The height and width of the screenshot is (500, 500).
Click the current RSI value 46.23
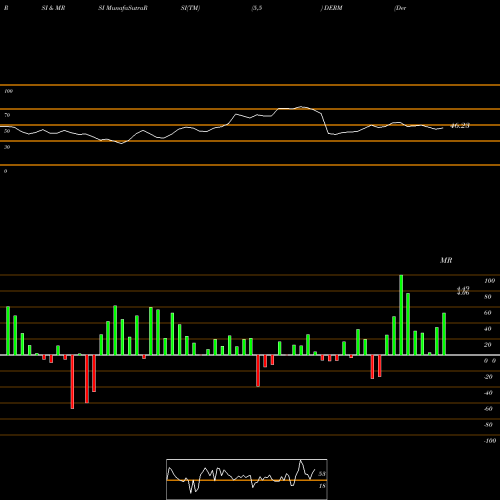(460, 126)
